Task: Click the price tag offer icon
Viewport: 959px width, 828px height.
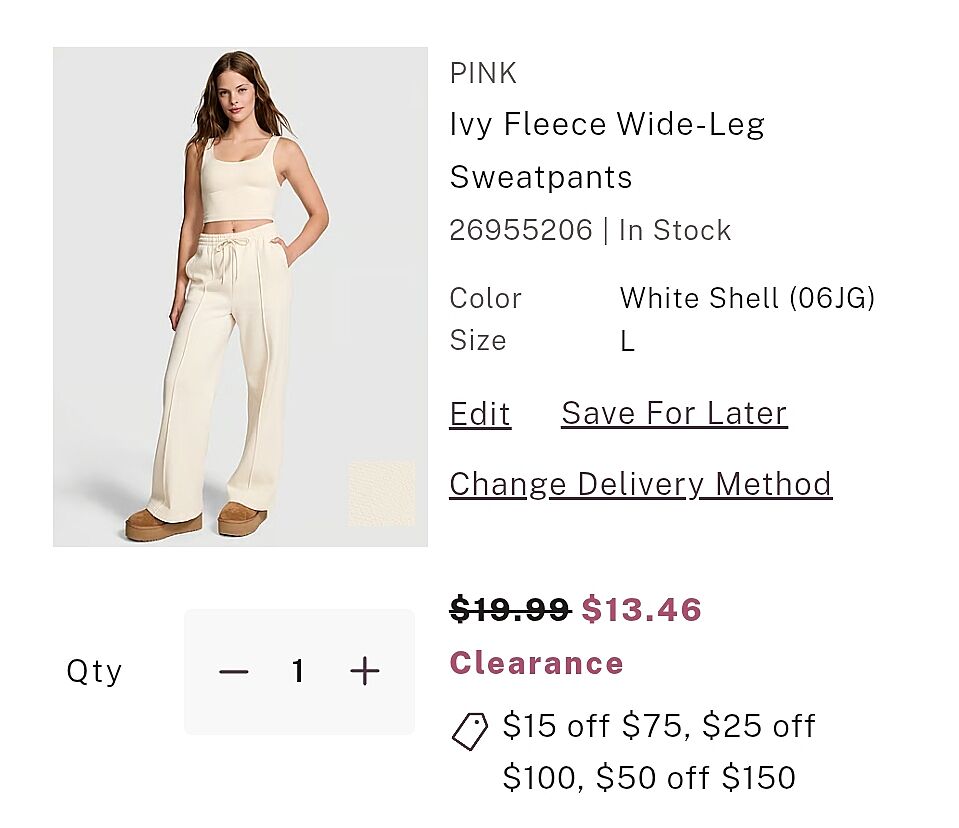Action: [x=469, y=731]
